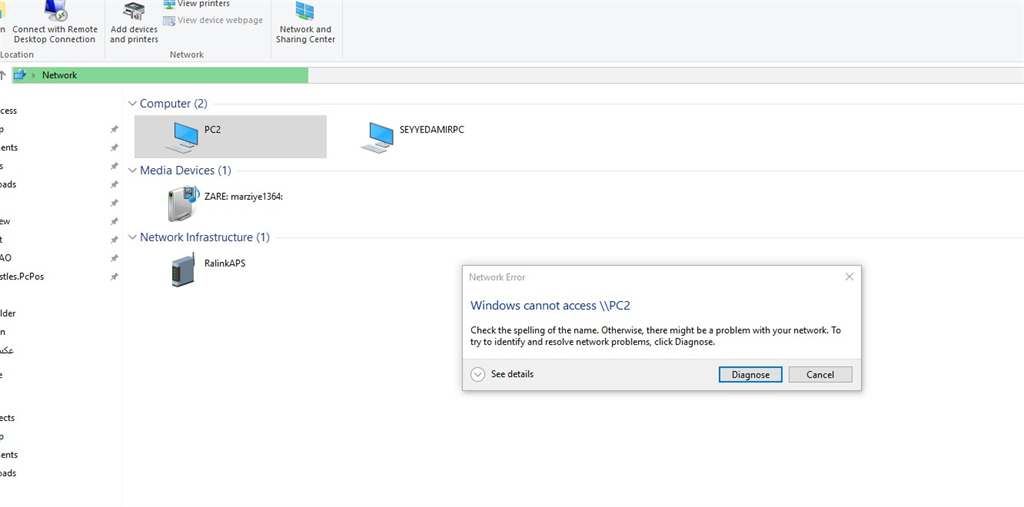
Task: Click the breadcrumb chevron before Network
Action: coord(33,75)
